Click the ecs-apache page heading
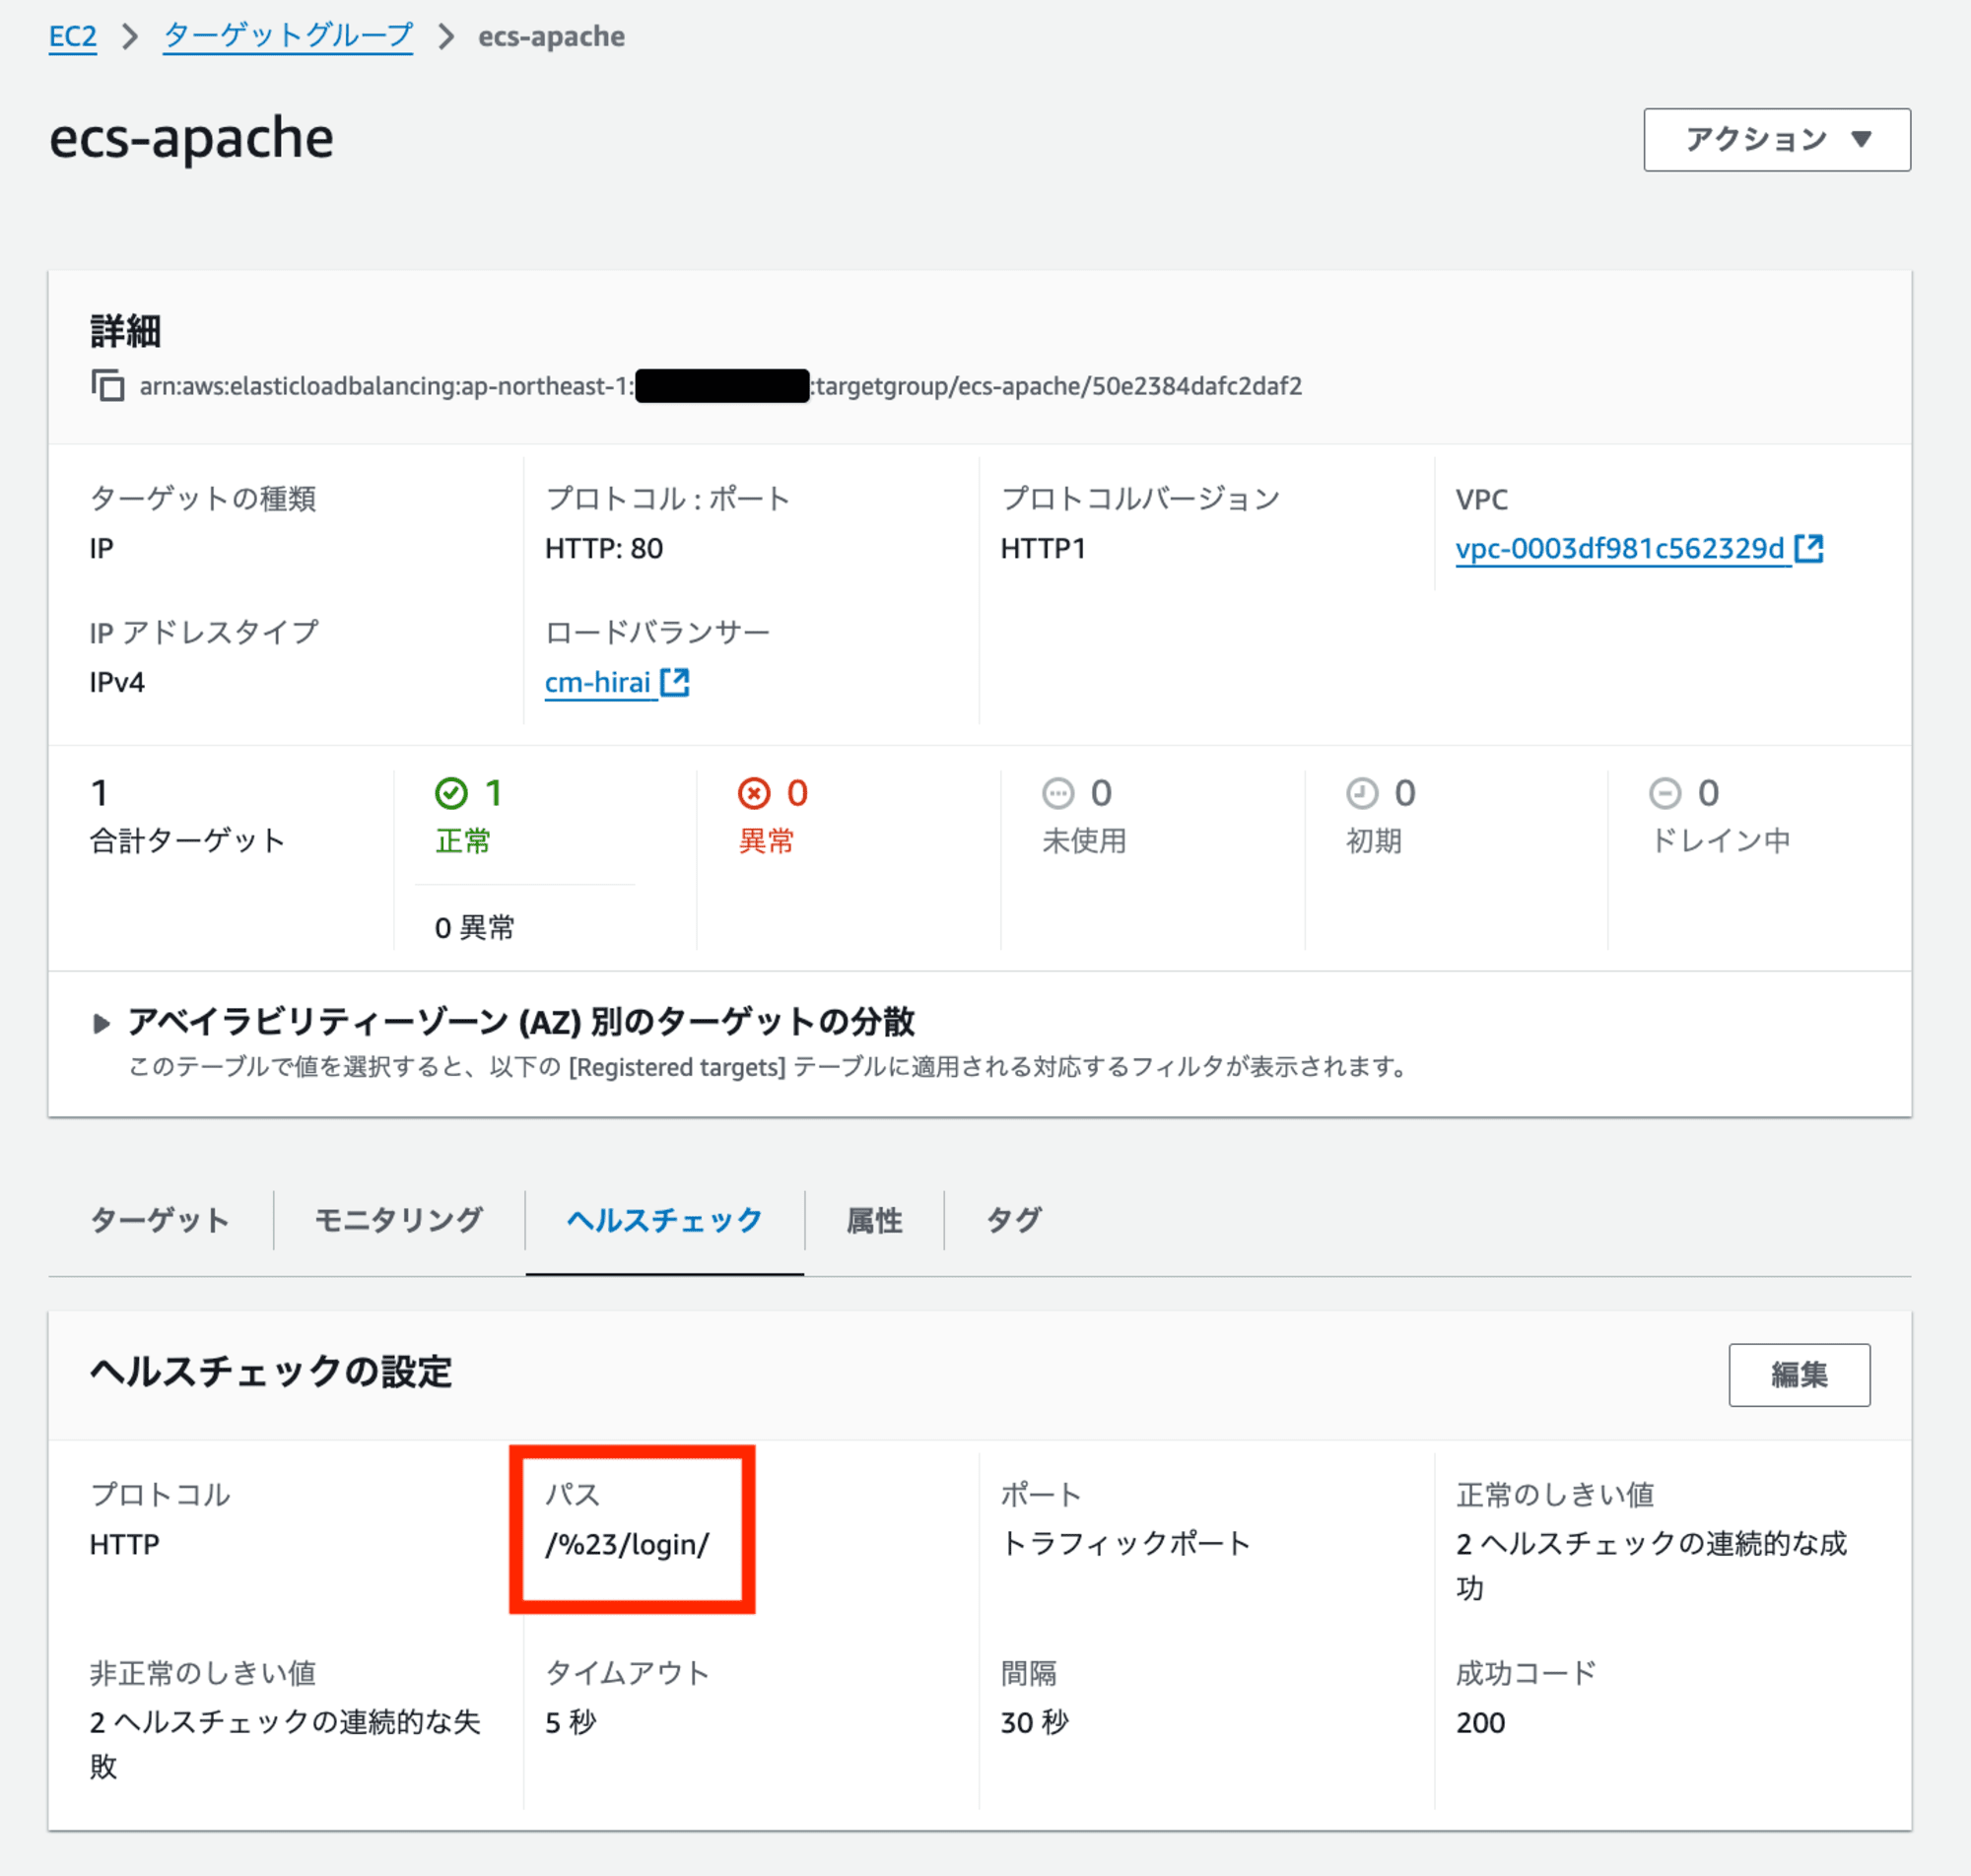The height and width of the screenshot is (1876, 1971). 191,138
